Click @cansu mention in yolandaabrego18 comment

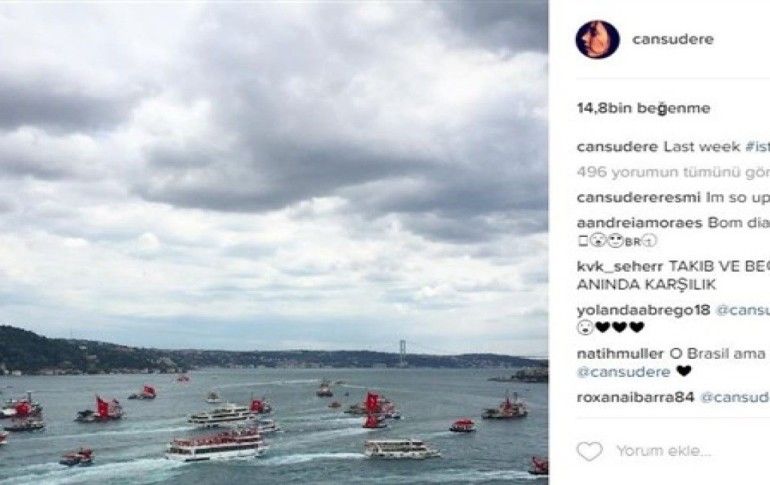[742, 310]
